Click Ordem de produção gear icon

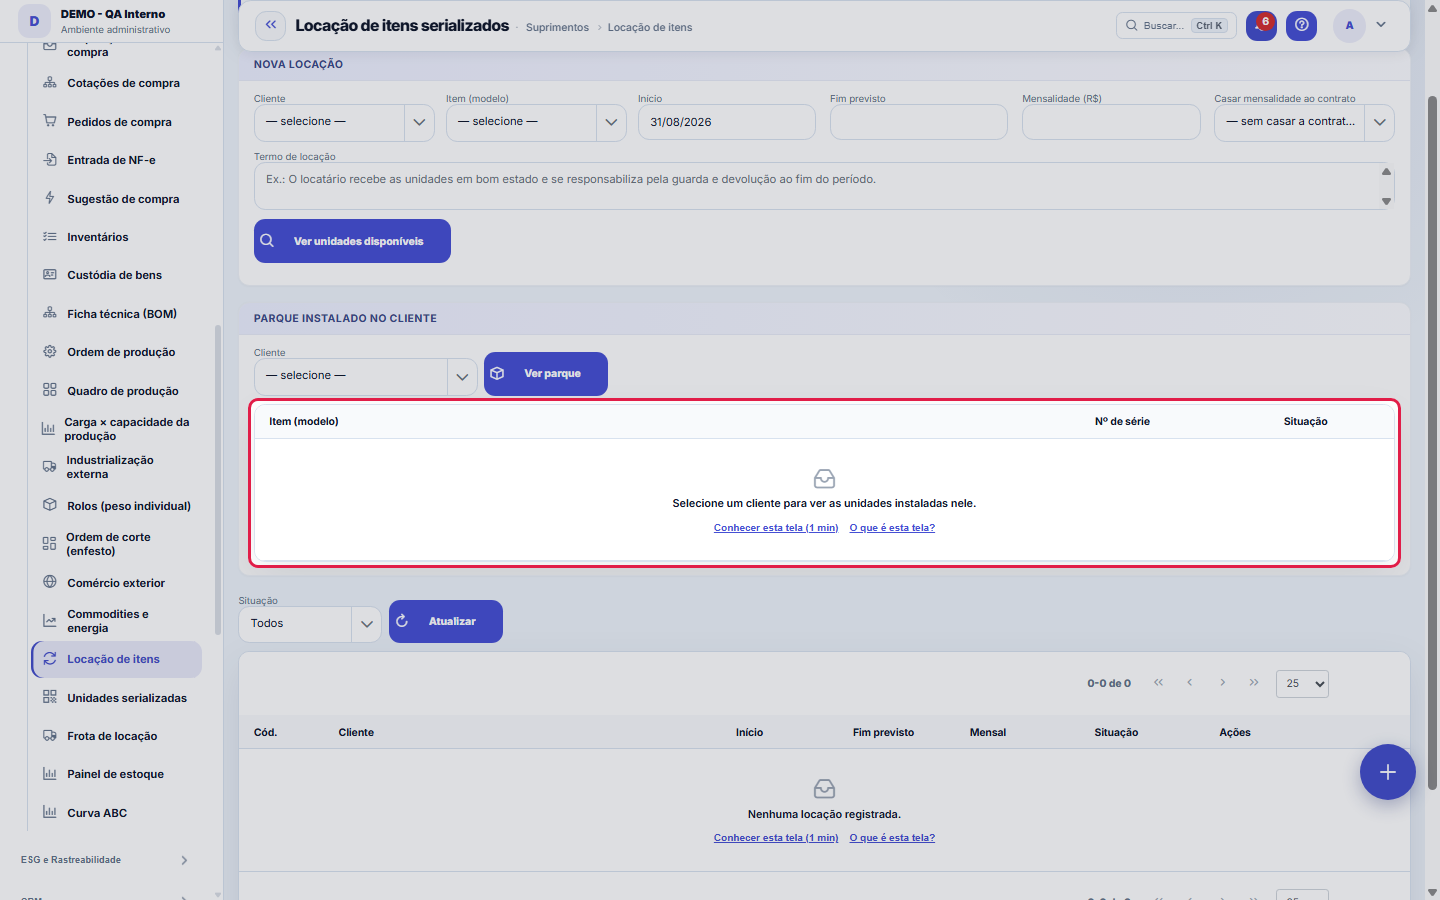[50, 352]
